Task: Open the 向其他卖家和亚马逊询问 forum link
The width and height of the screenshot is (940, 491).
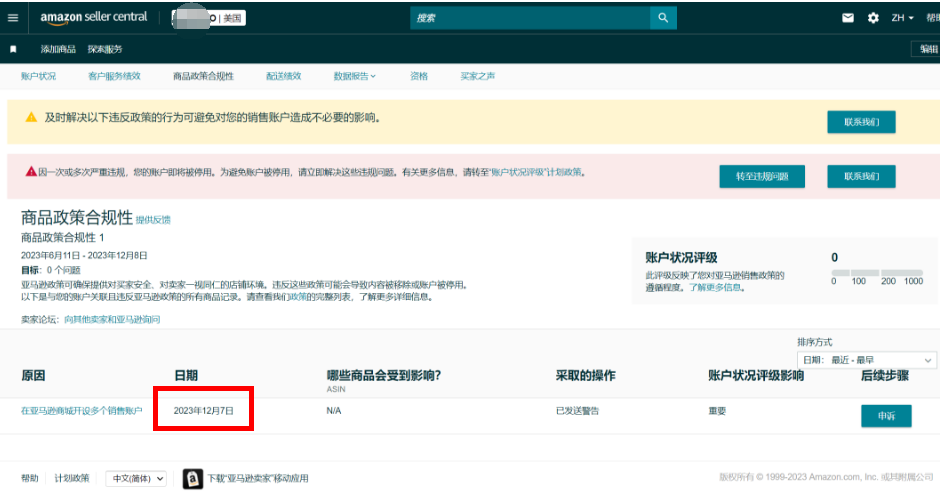Action: pos(112,320)
